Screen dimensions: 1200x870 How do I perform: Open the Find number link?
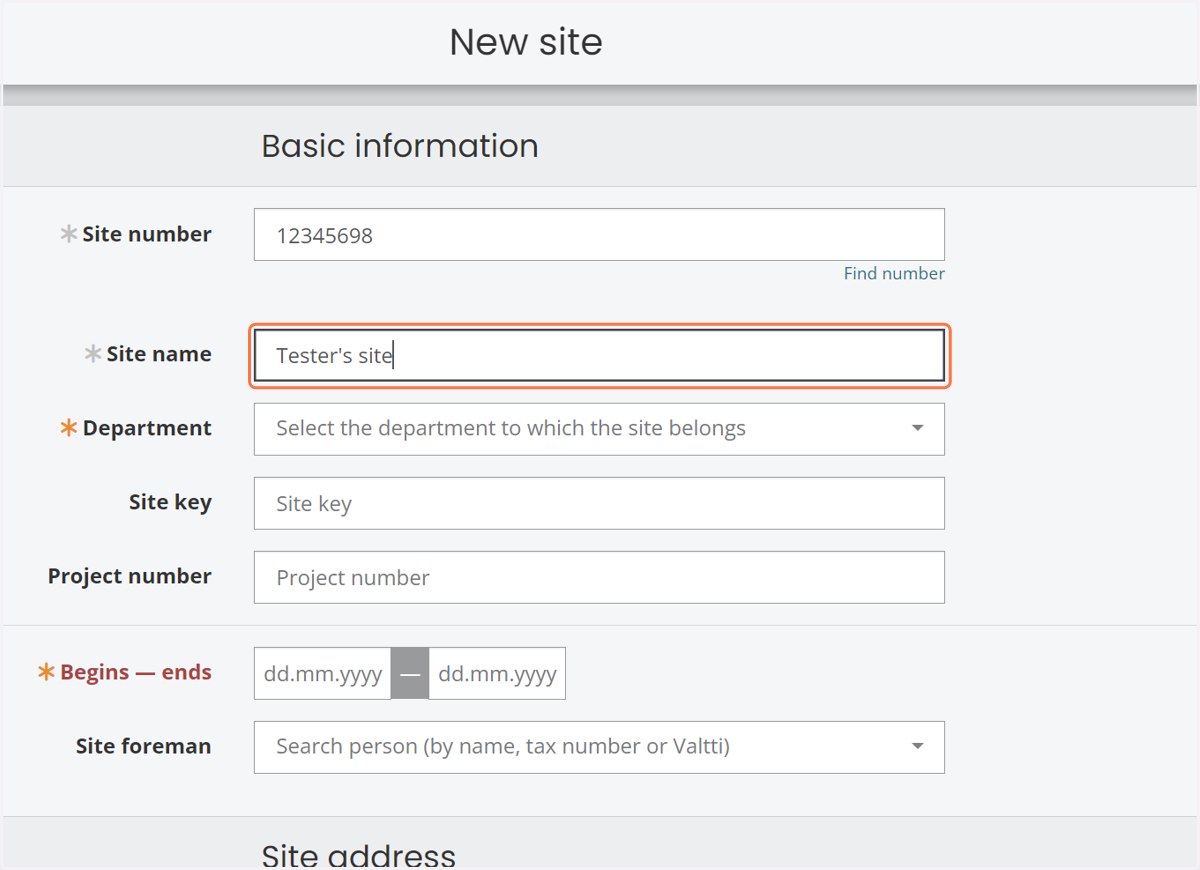894,273
